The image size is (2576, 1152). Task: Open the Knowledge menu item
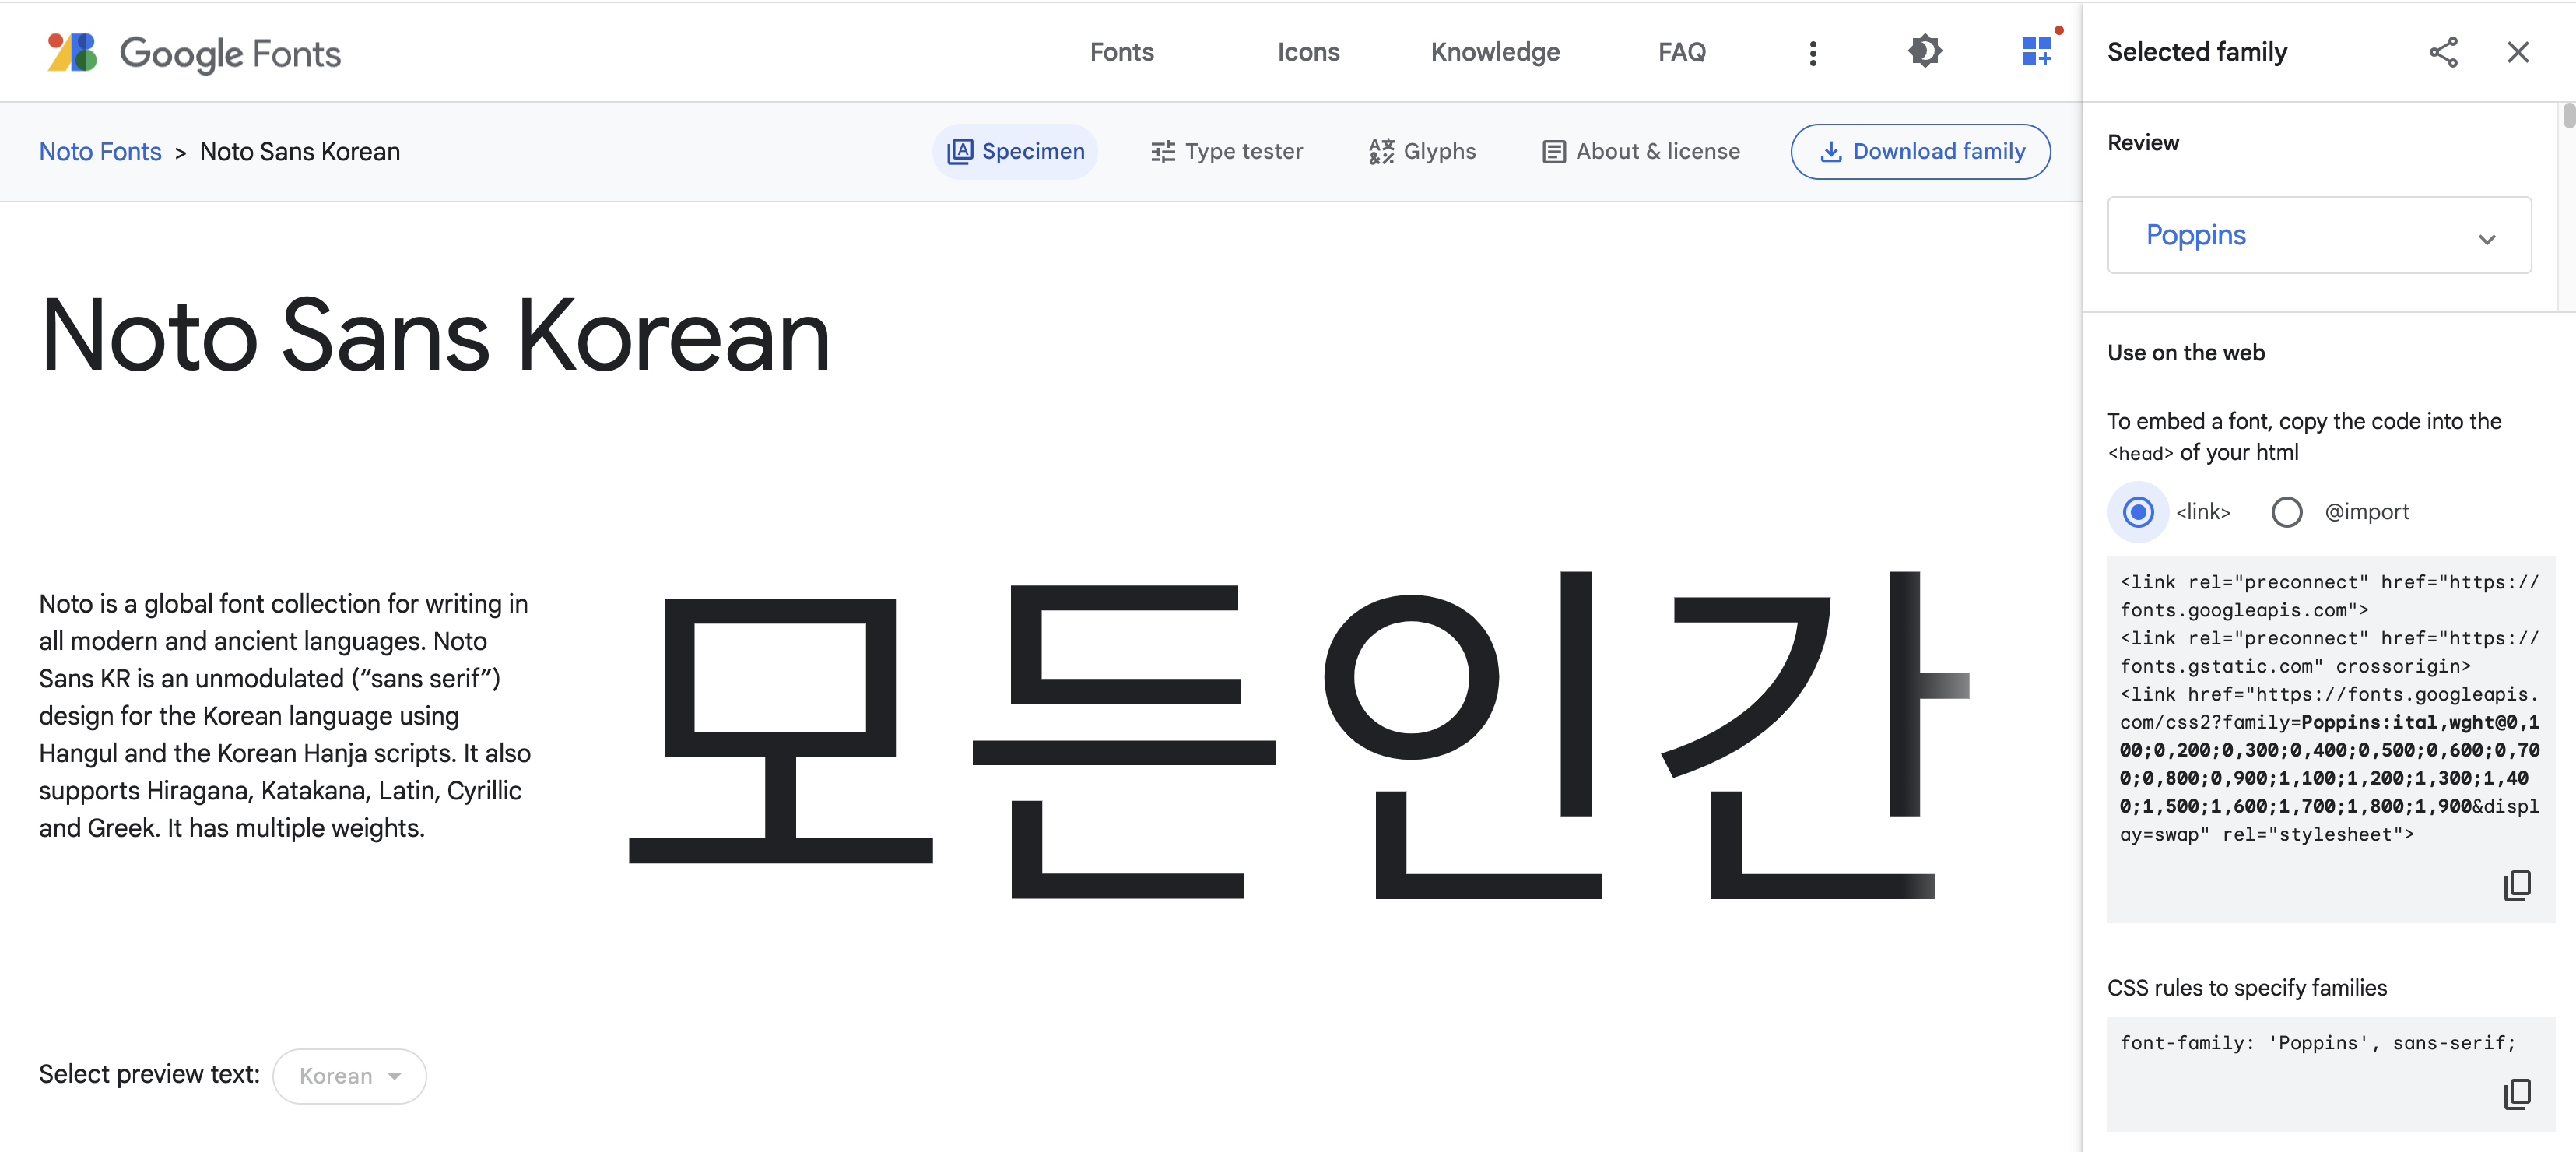tap(1494, 52)
